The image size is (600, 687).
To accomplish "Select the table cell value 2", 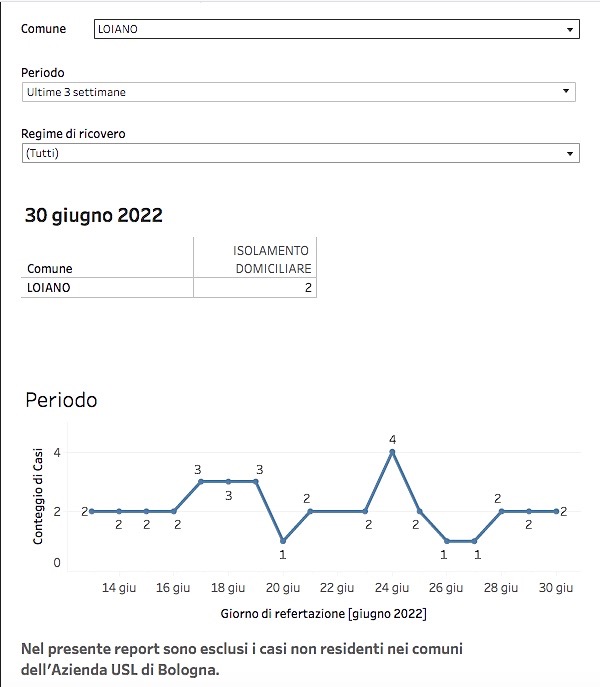I will (x=308, y=288).
